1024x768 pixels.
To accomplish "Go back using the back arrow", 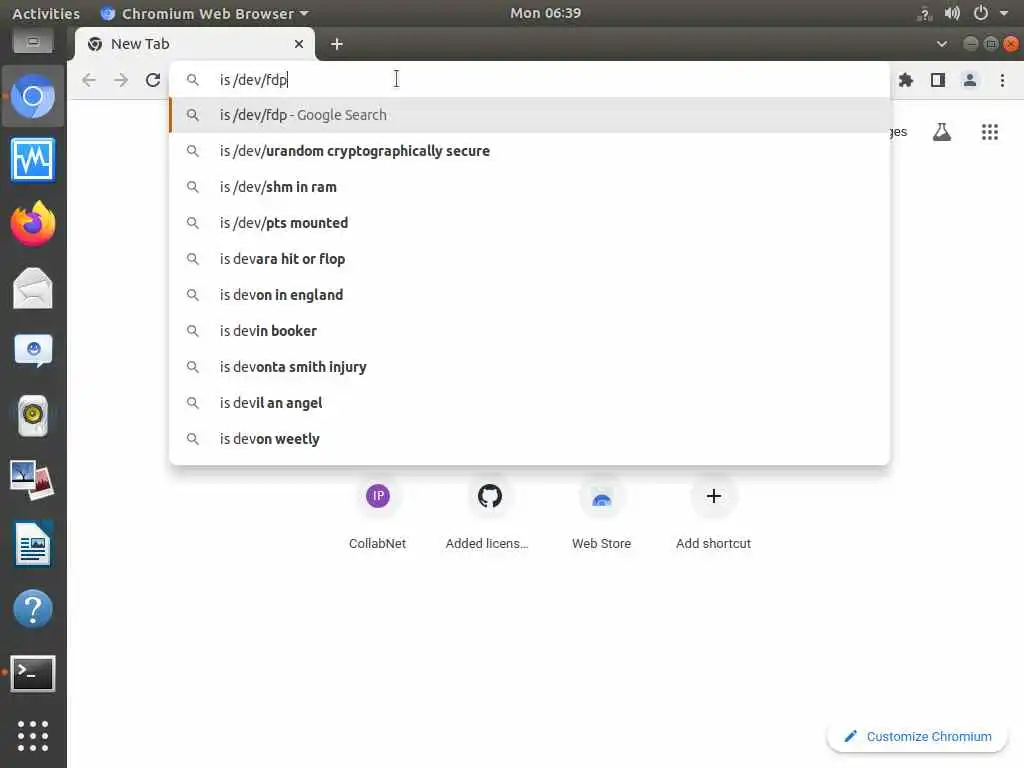I will point(89,80).
